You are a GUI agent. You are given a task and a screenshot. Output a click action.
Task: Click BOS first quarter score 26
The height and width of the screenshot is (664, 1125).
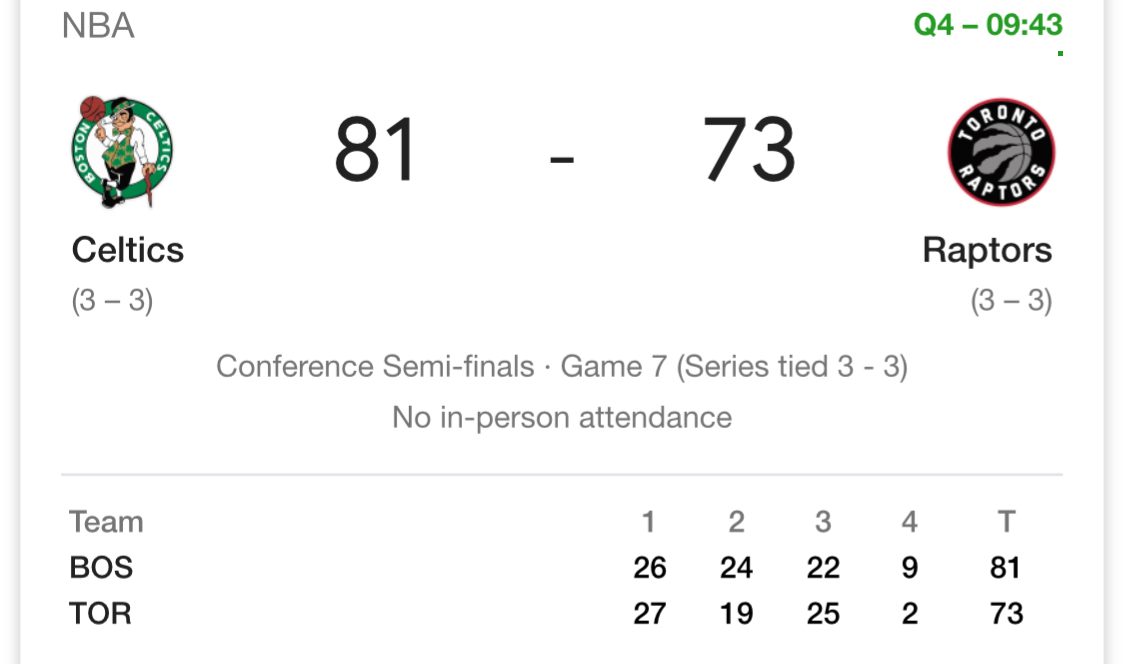click(649, 568)
